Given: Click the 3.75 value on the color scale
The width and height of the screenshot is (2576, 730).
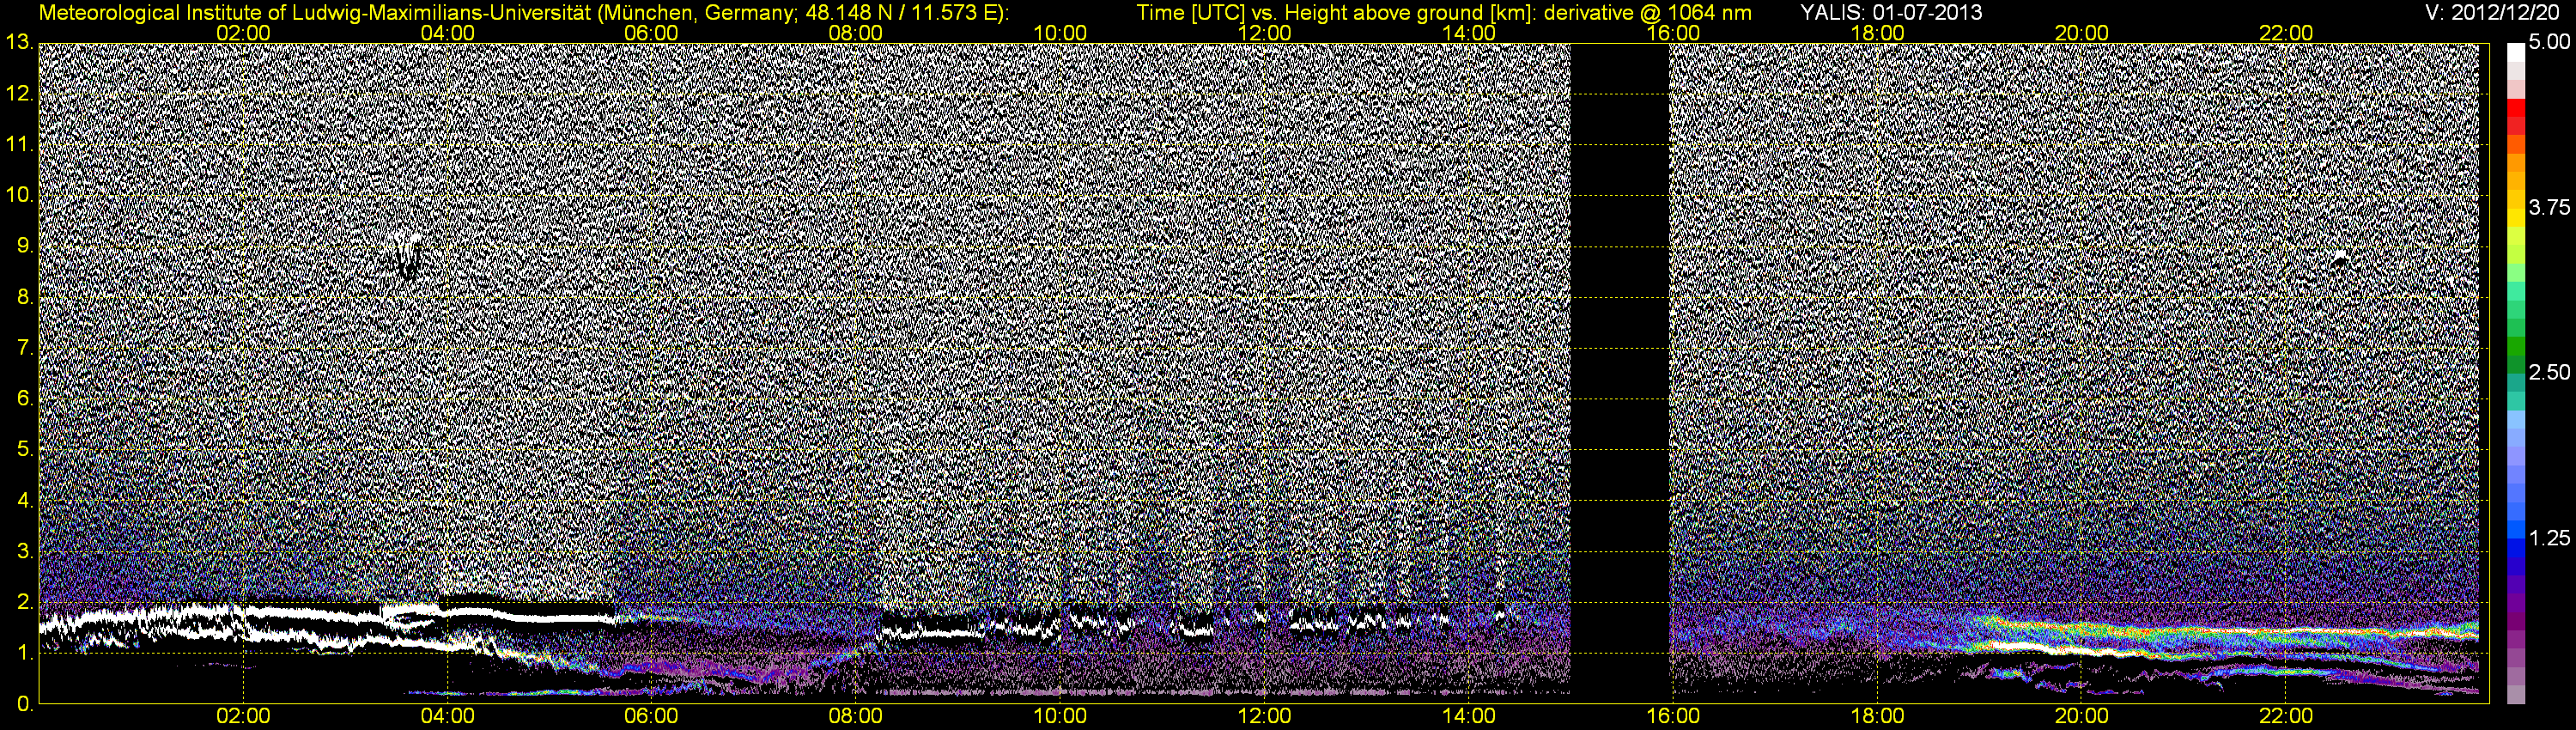Looking at the screenshot, I should 2550,207.
